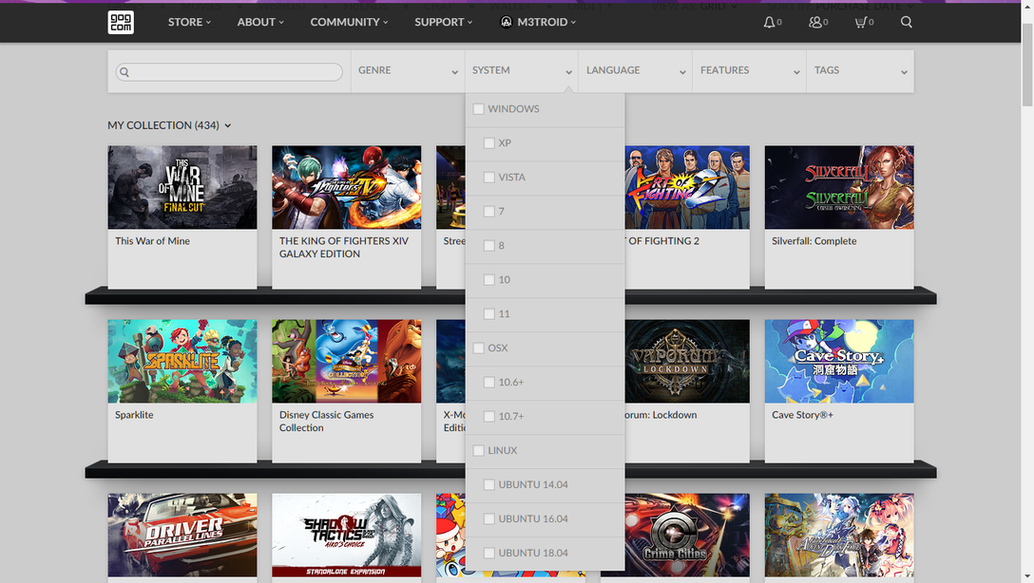This screenshot has height=583, width=1034.
Task: Tick the Windows checkbox
Action: [479, 109]
